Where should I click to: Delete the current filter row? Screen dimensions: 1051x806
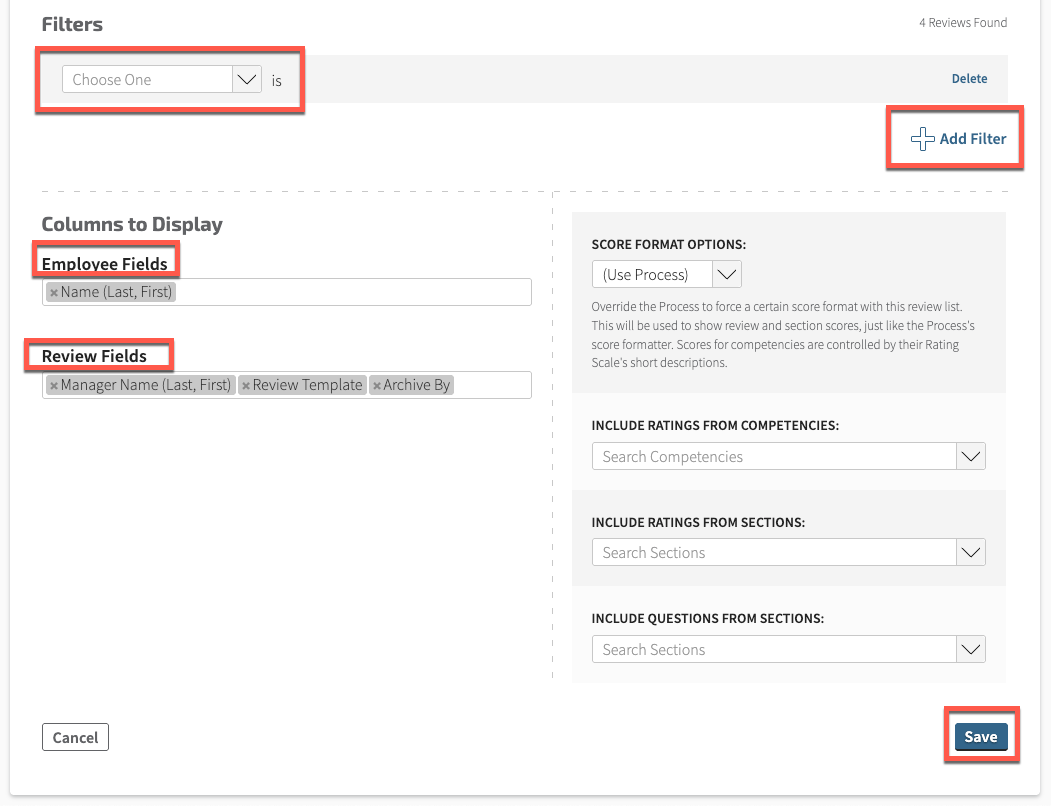coord(969,78)
